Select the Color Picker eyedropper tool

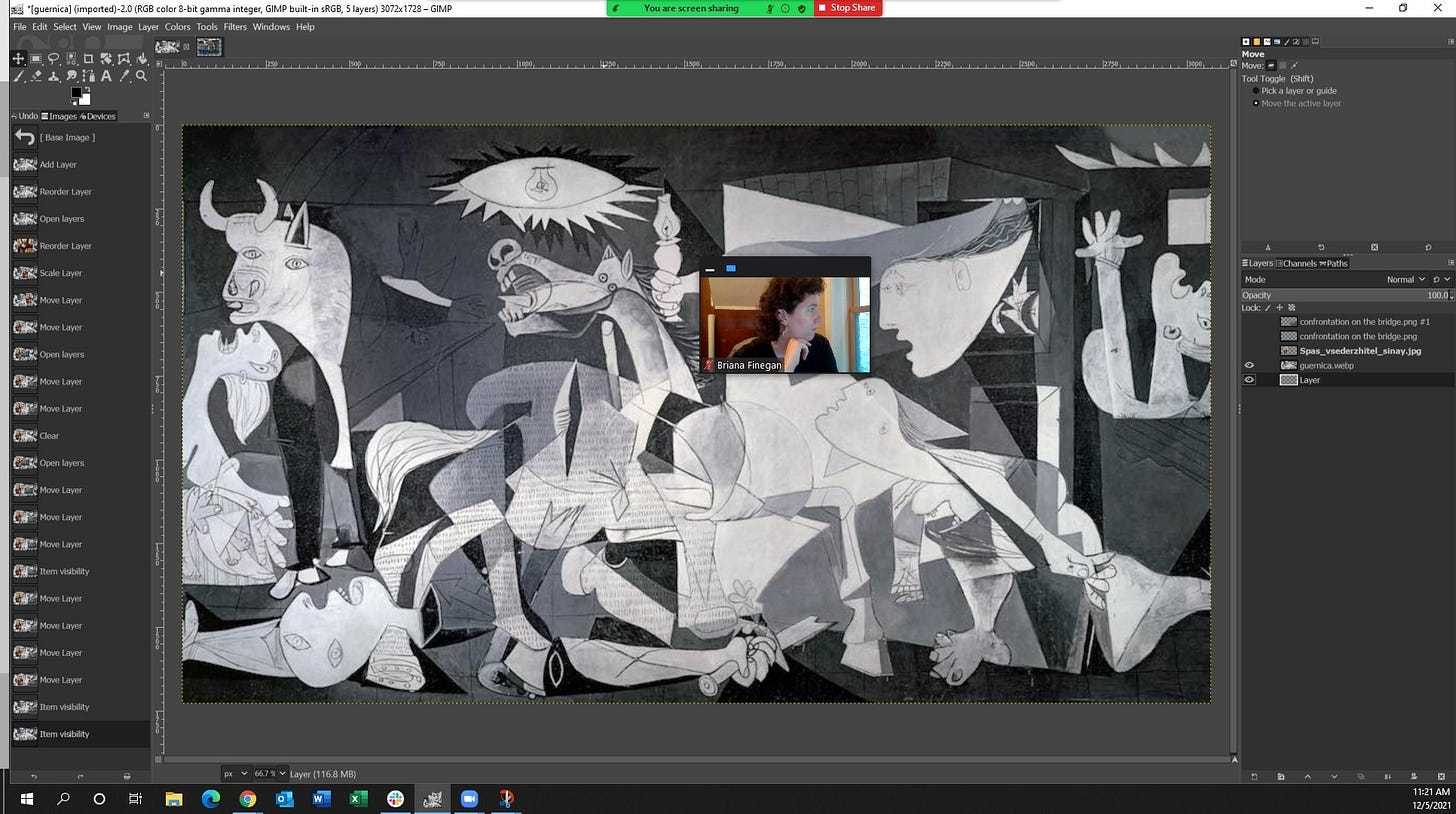point(123,76)
